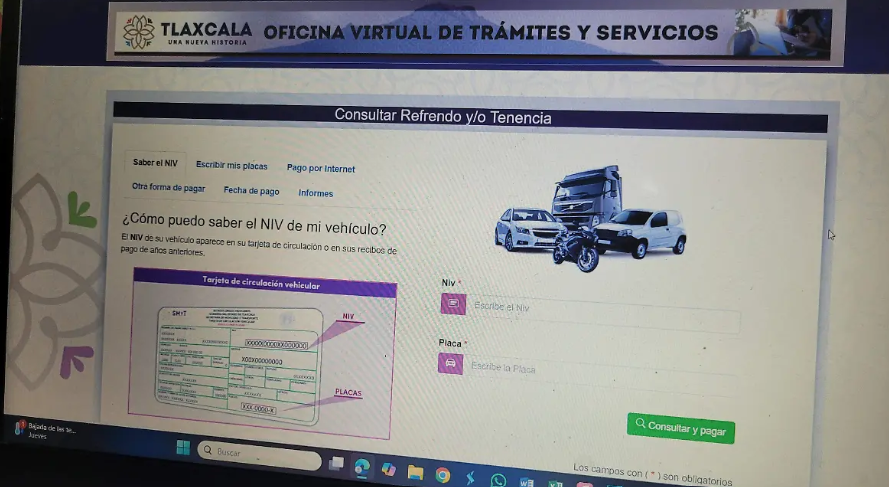Open File Explorer from taskbar
Screen dimensions: 889x487
[415, 472]
